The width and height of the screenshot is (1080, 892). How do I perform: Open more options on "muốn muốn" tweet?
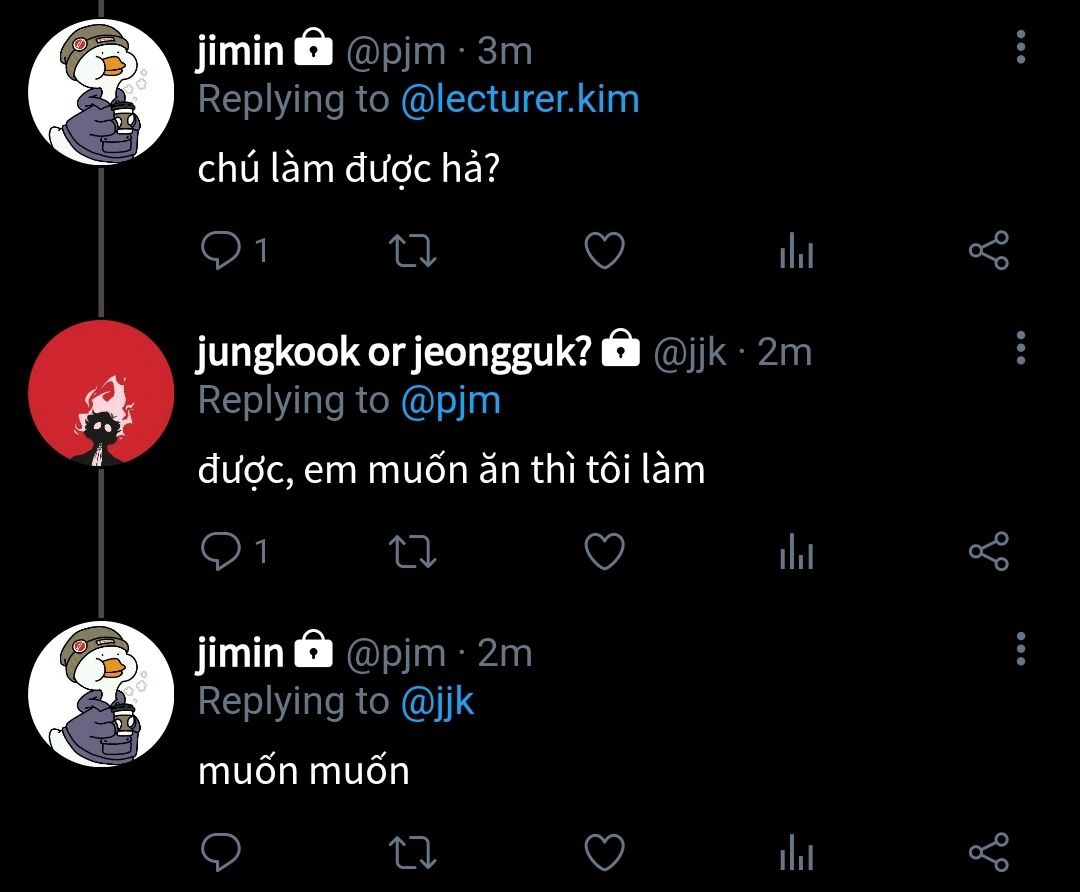pyautogui.click(x=1021, y=649)
